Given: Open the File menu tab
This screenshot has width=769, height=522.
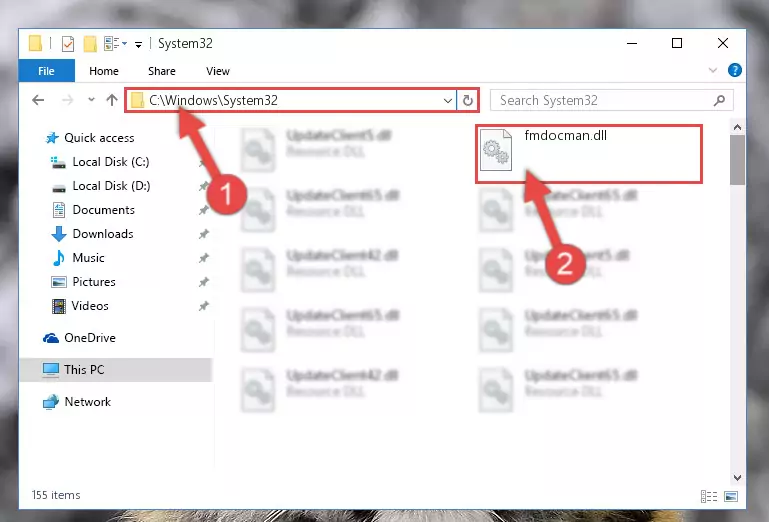Looking at the screenshot, I should pos(47,71).
